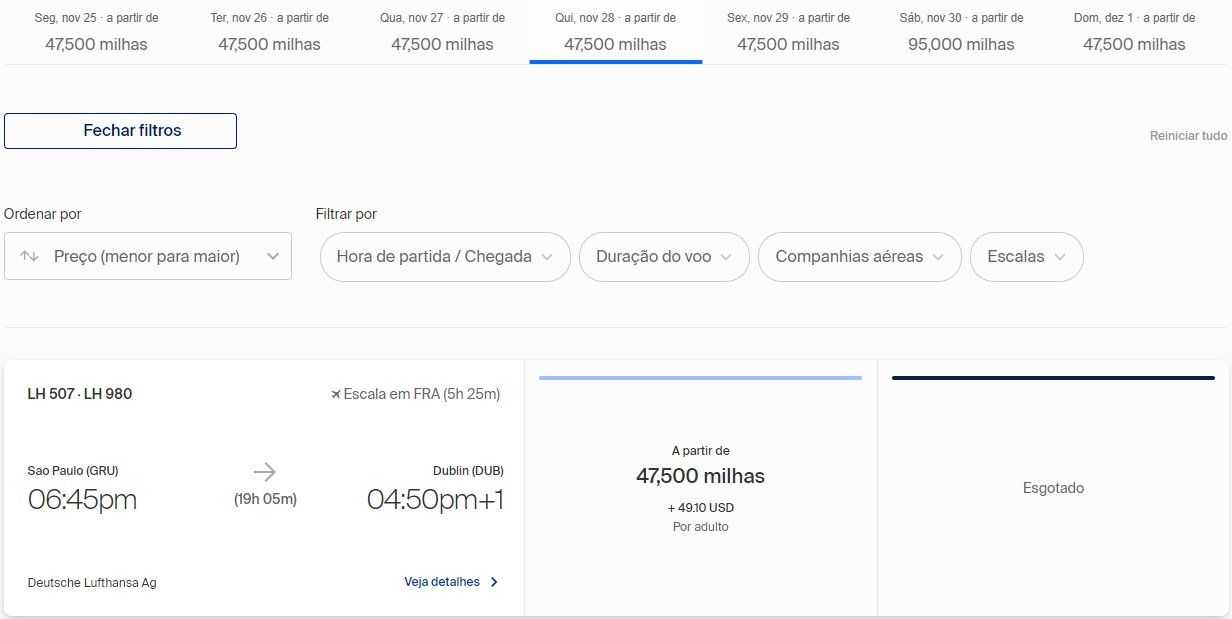
Task: Click the Esgotado fare cell
Action: [x=1053, y=488]
